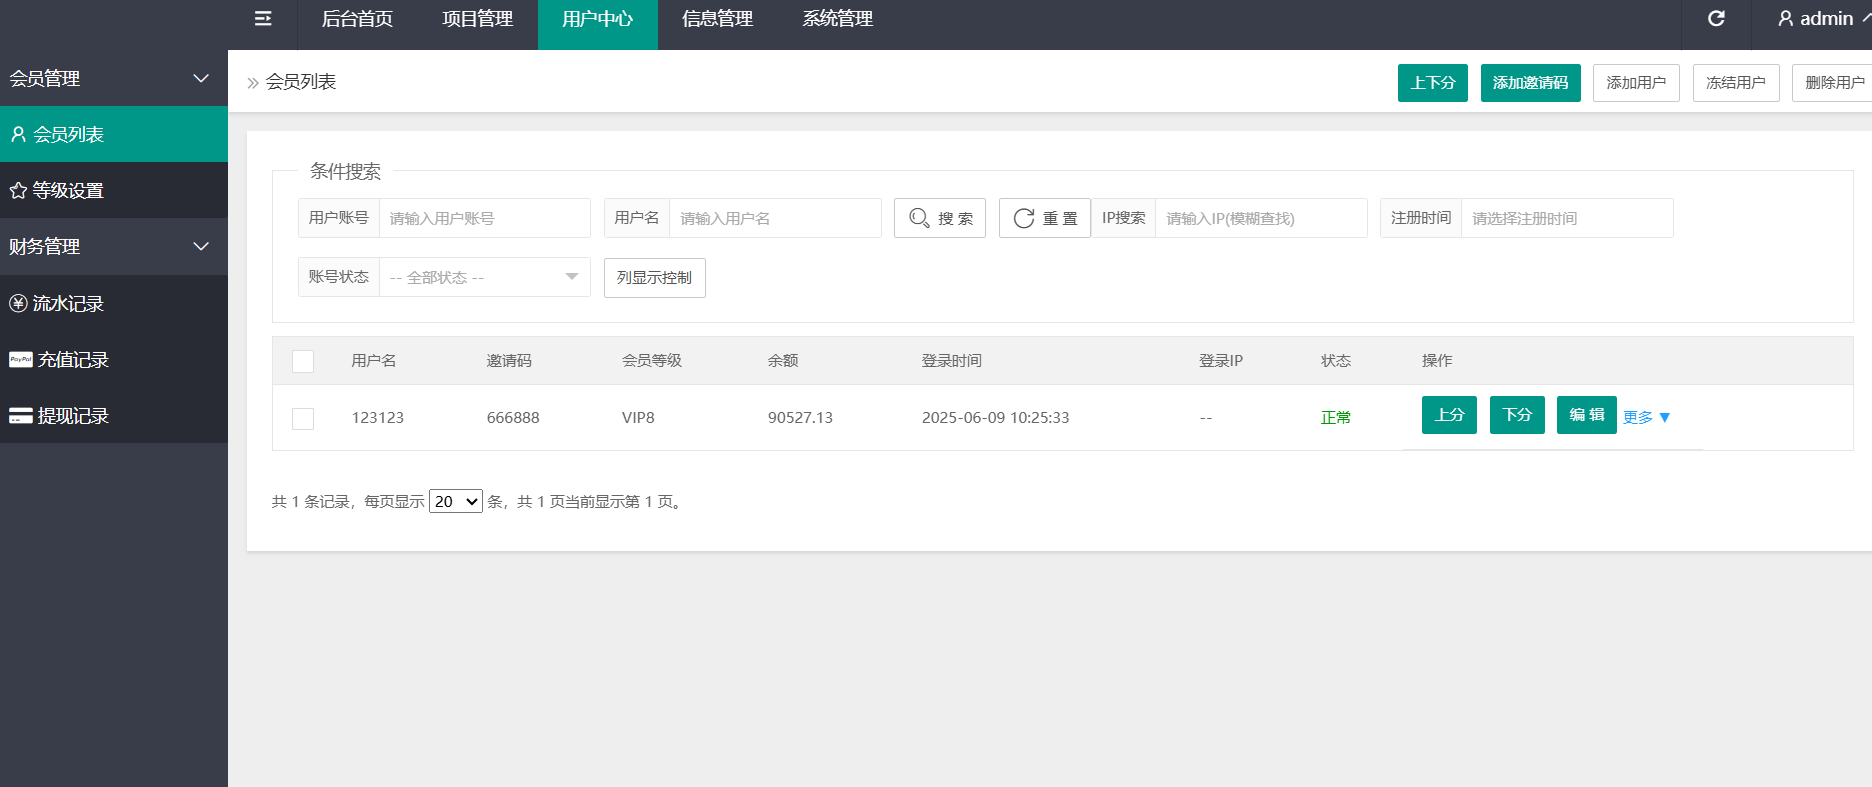Switch to the 项目管理 top tab
This screenshot has height=787, width=1872.
pyautogui.click(x=478, y=19)
